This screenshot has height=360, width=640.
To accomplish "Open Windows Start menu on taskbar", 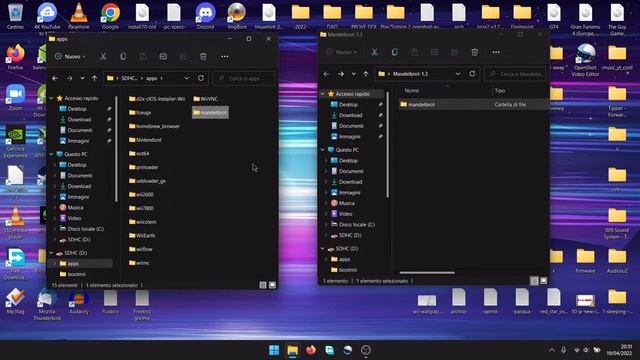I will coord(274,350).
